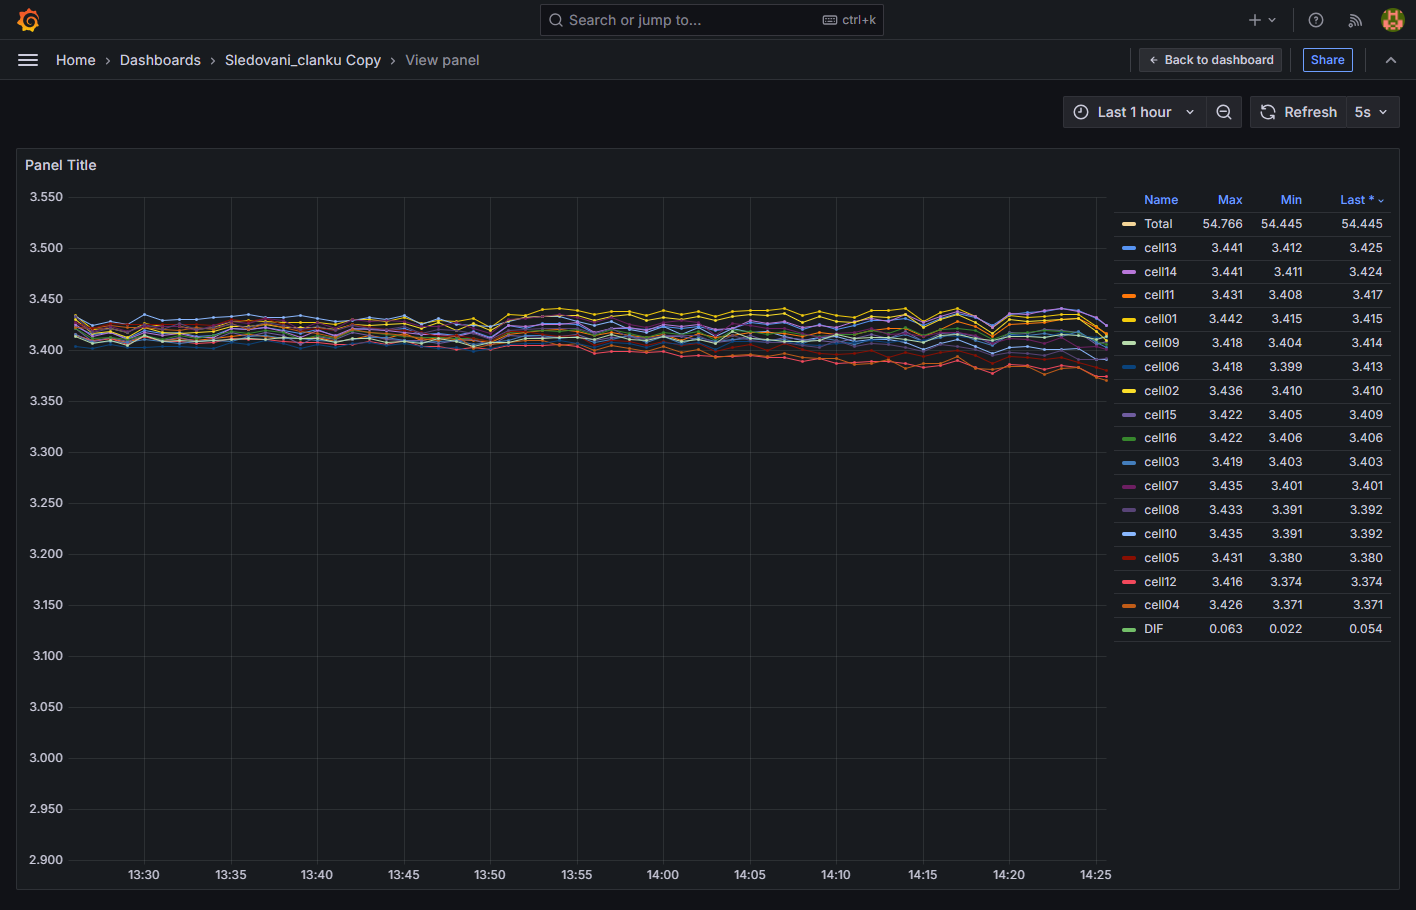Open the help question mark icon
1416x910 pixels.
(1316, 20)
